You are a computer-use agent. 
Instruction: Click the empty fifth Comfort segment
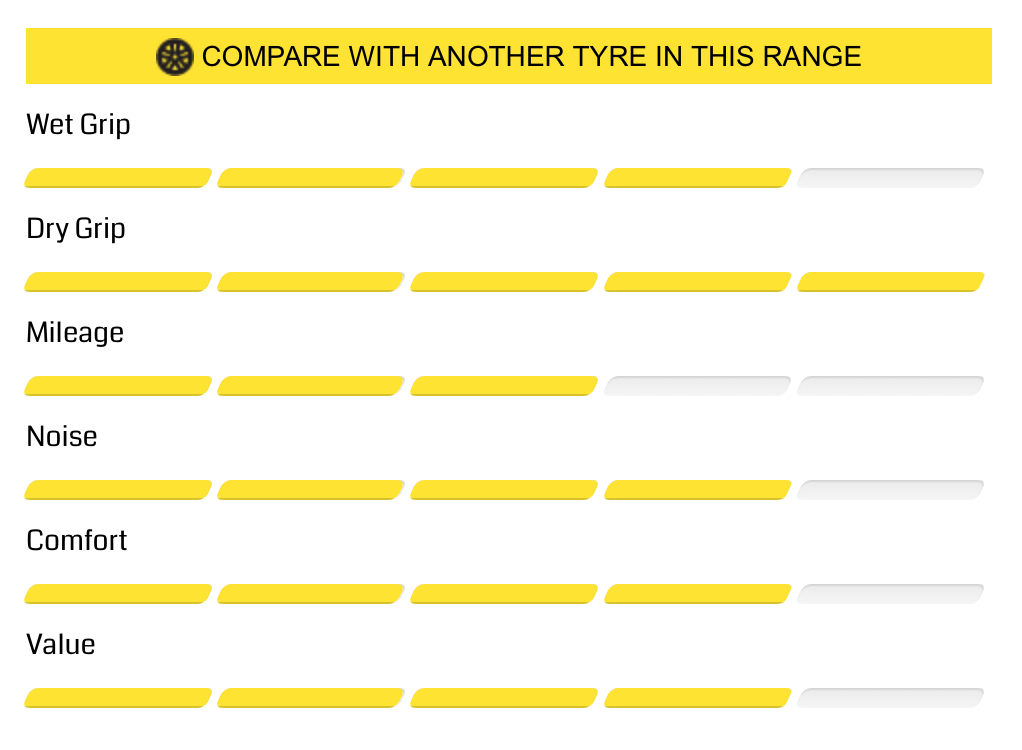tap(890, 594)
